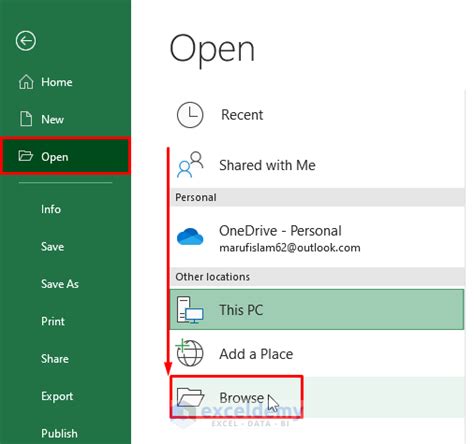Screen dimensions: 474x444
Task: Select Save in the sidebar
Action: coord(53,247)
